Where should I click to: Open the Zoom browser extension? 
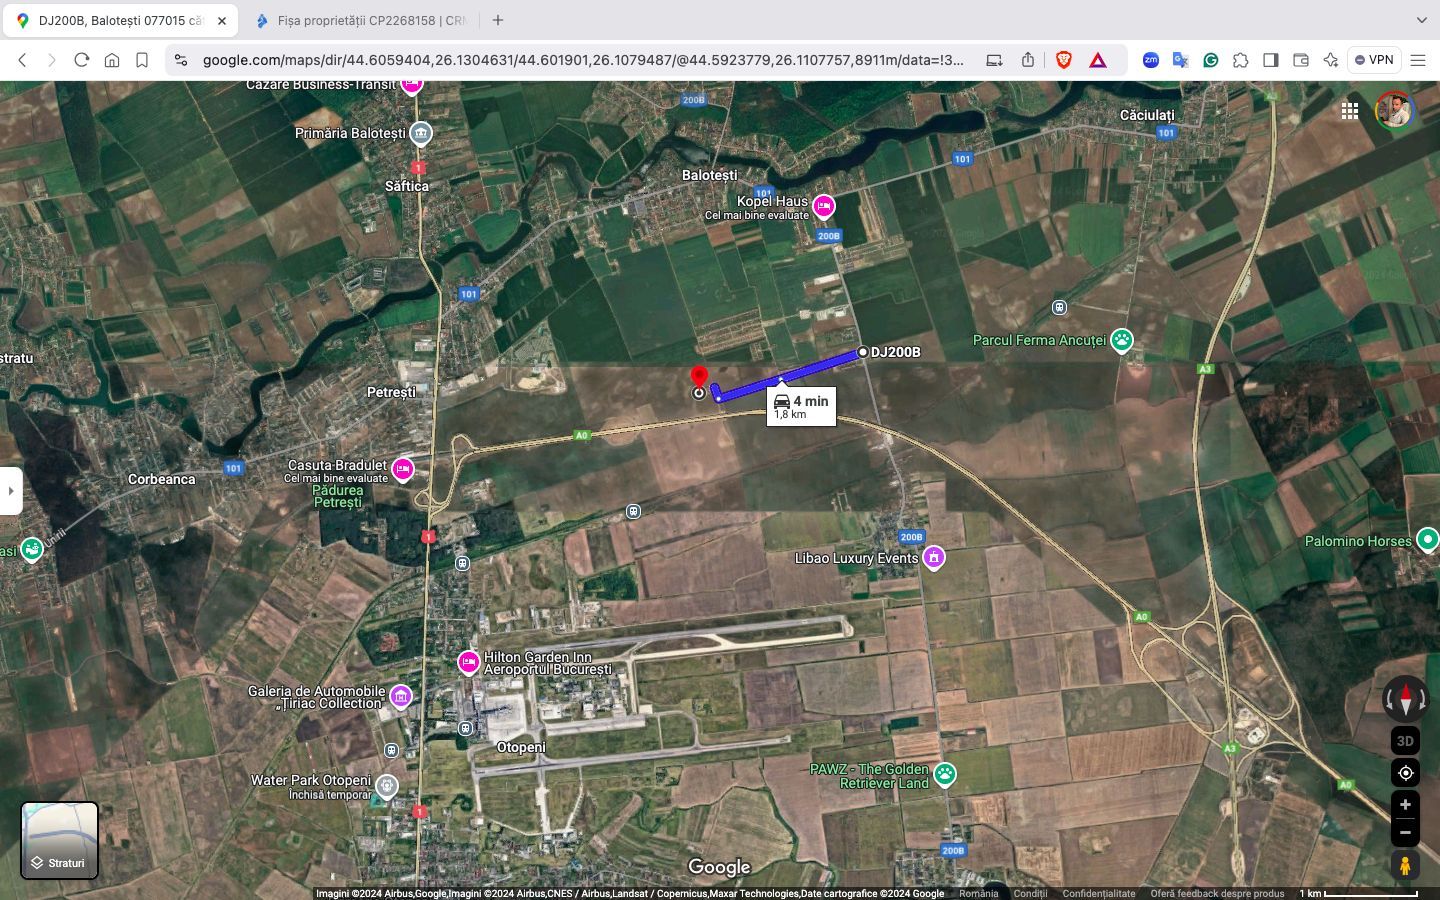[1151, 60]
